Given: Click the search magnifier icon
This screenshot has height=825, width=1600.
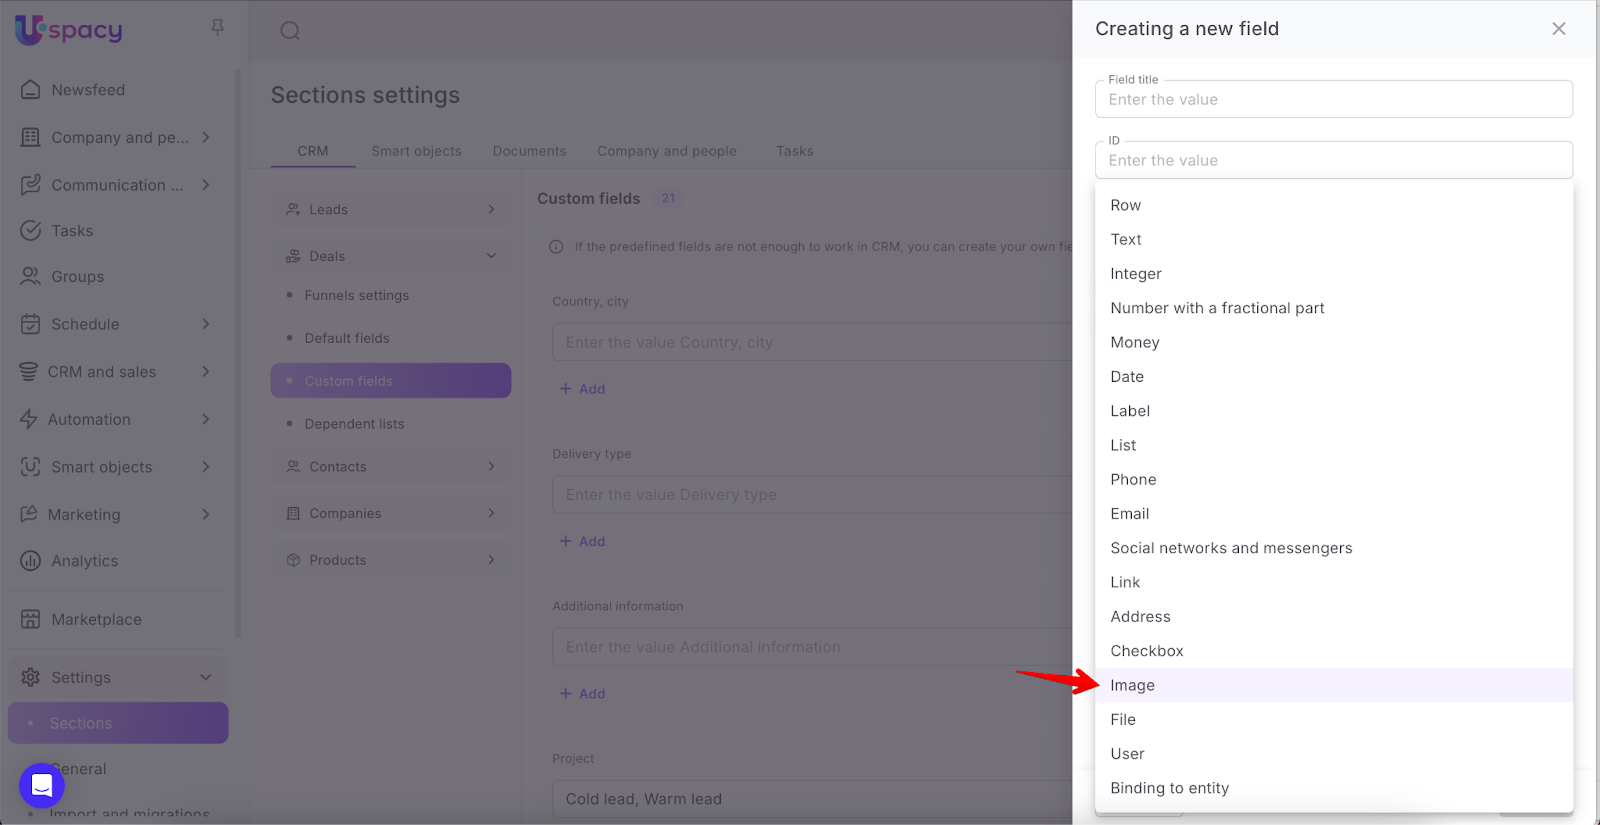Looking at the screenshot, I should click(x=290, y=31).
